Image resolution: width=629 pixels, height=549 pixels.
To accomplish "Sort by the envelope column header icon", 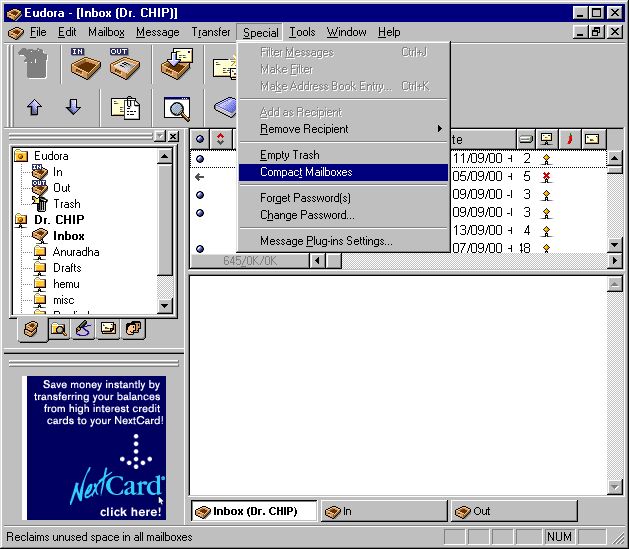I will point(593,139).
